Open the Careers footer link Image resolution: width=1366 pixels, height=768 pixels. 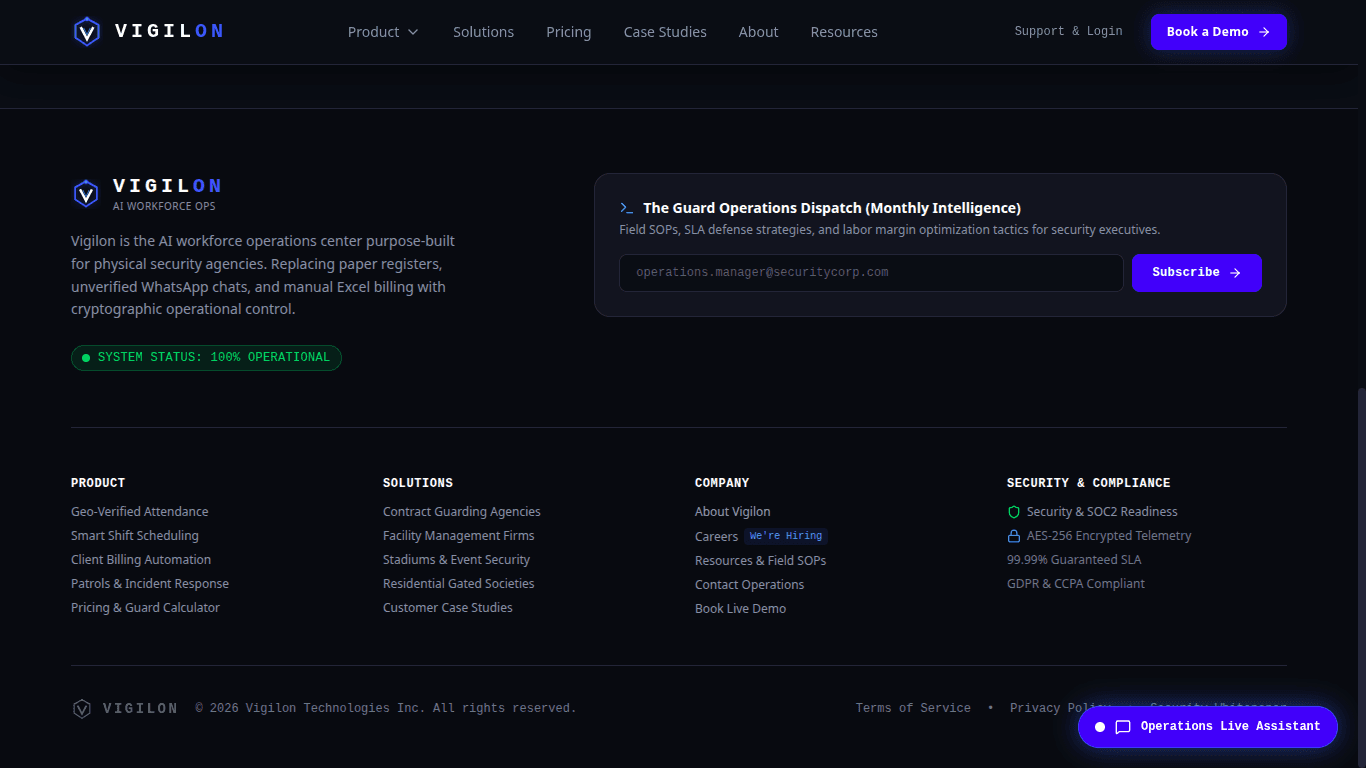point(716,537)
